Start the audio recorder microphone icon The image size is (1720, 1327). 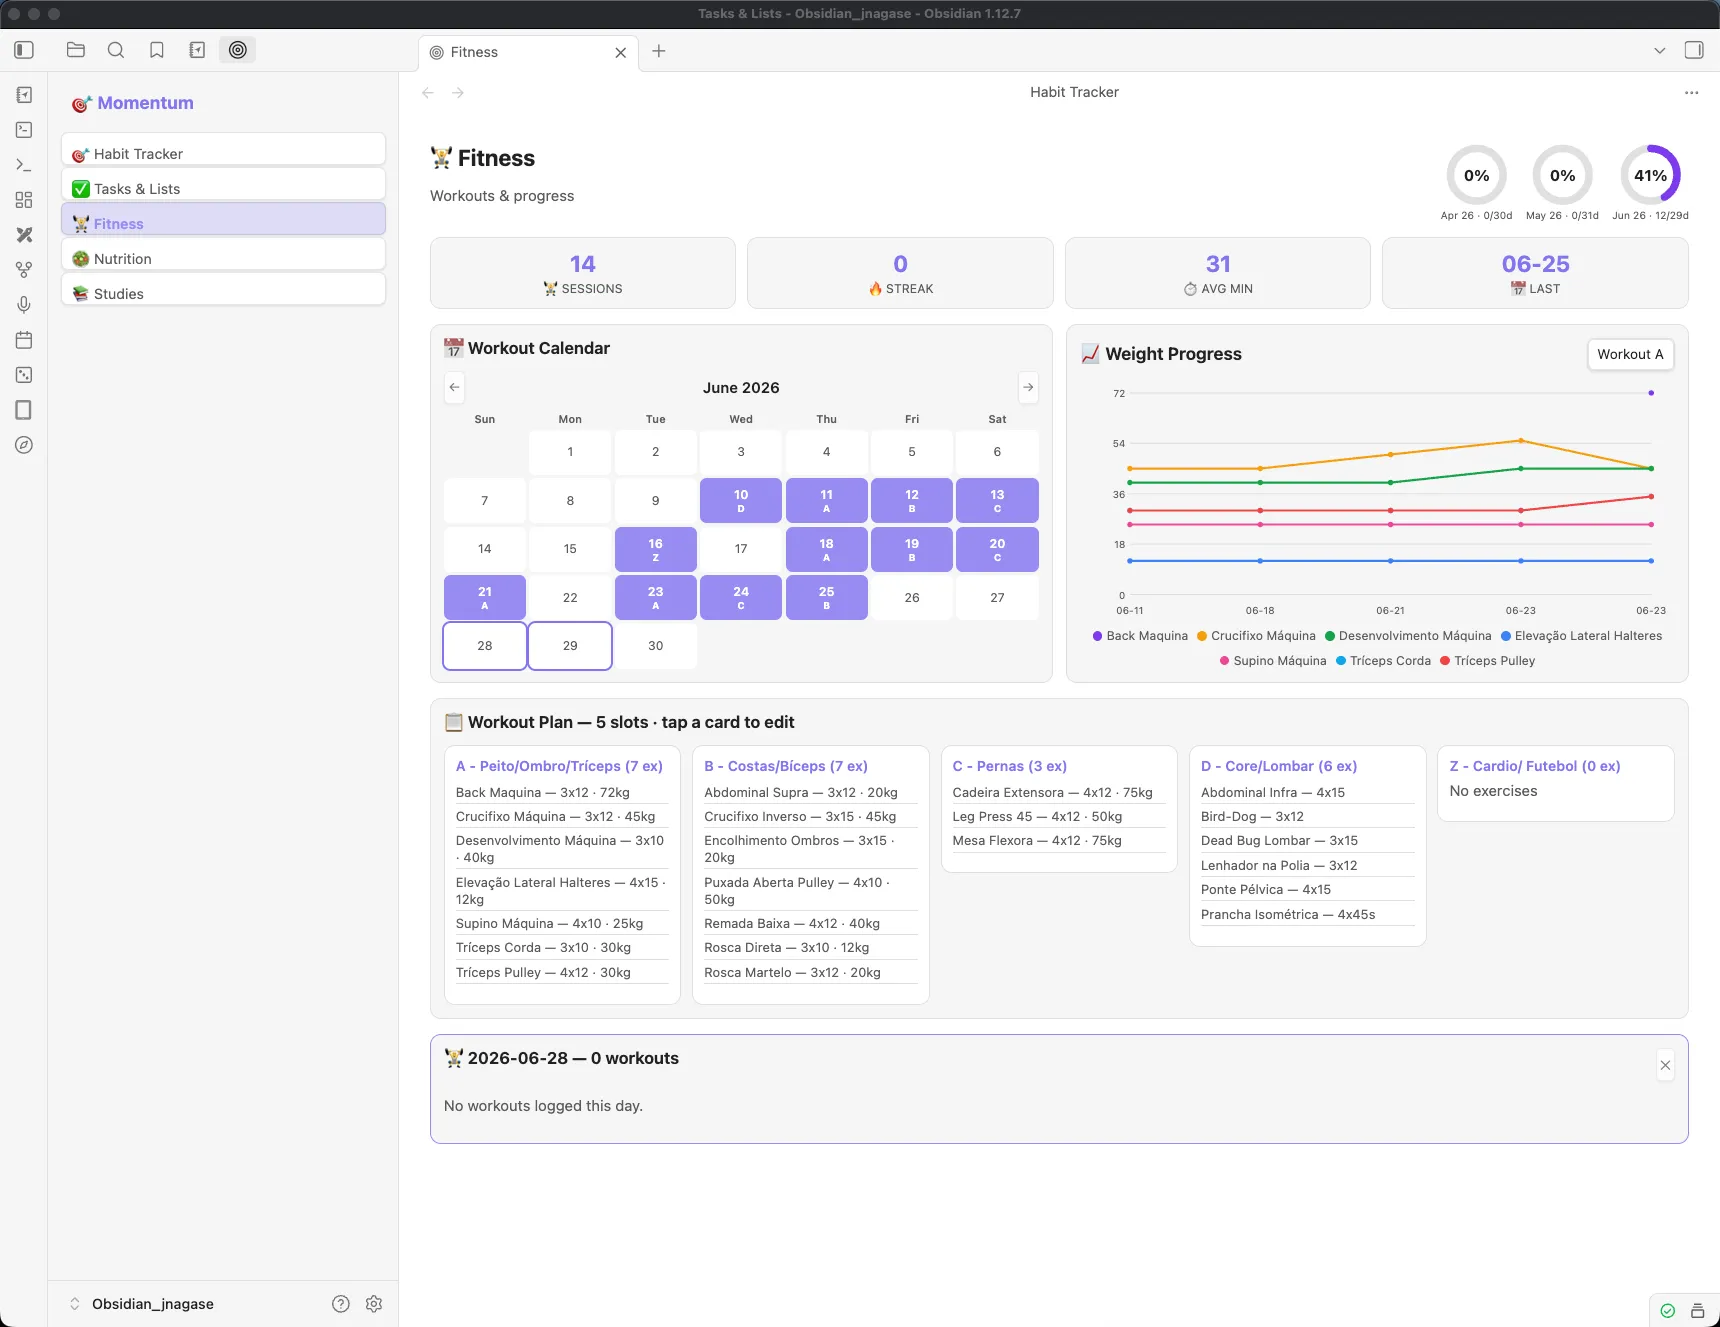click(x=24, y=305)
